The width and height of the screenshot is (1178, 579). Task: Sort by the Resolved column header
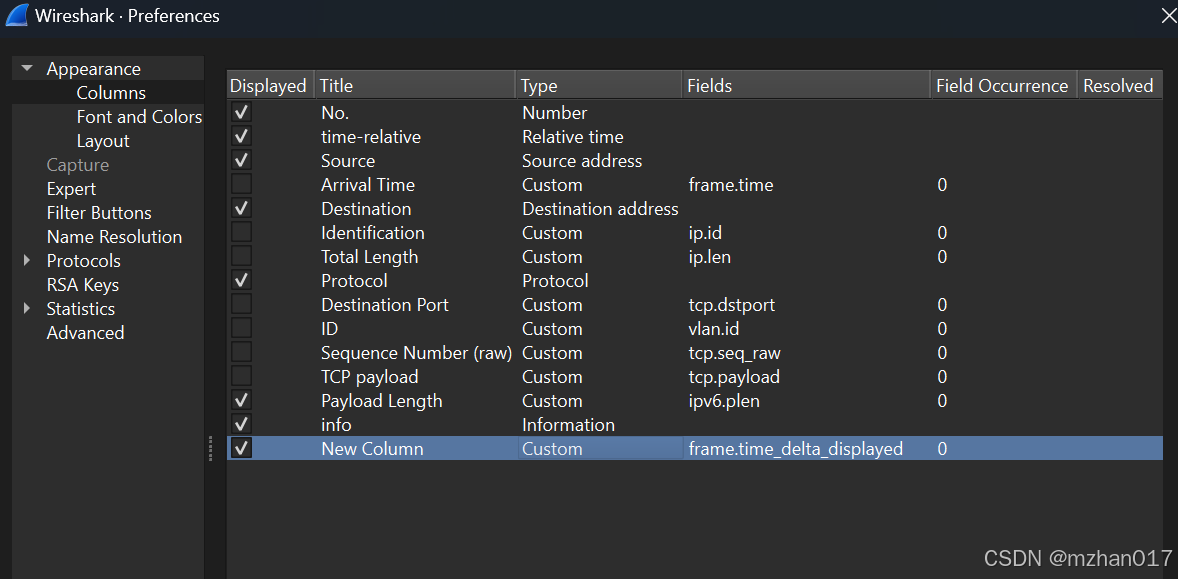(x=1120, y=86)
